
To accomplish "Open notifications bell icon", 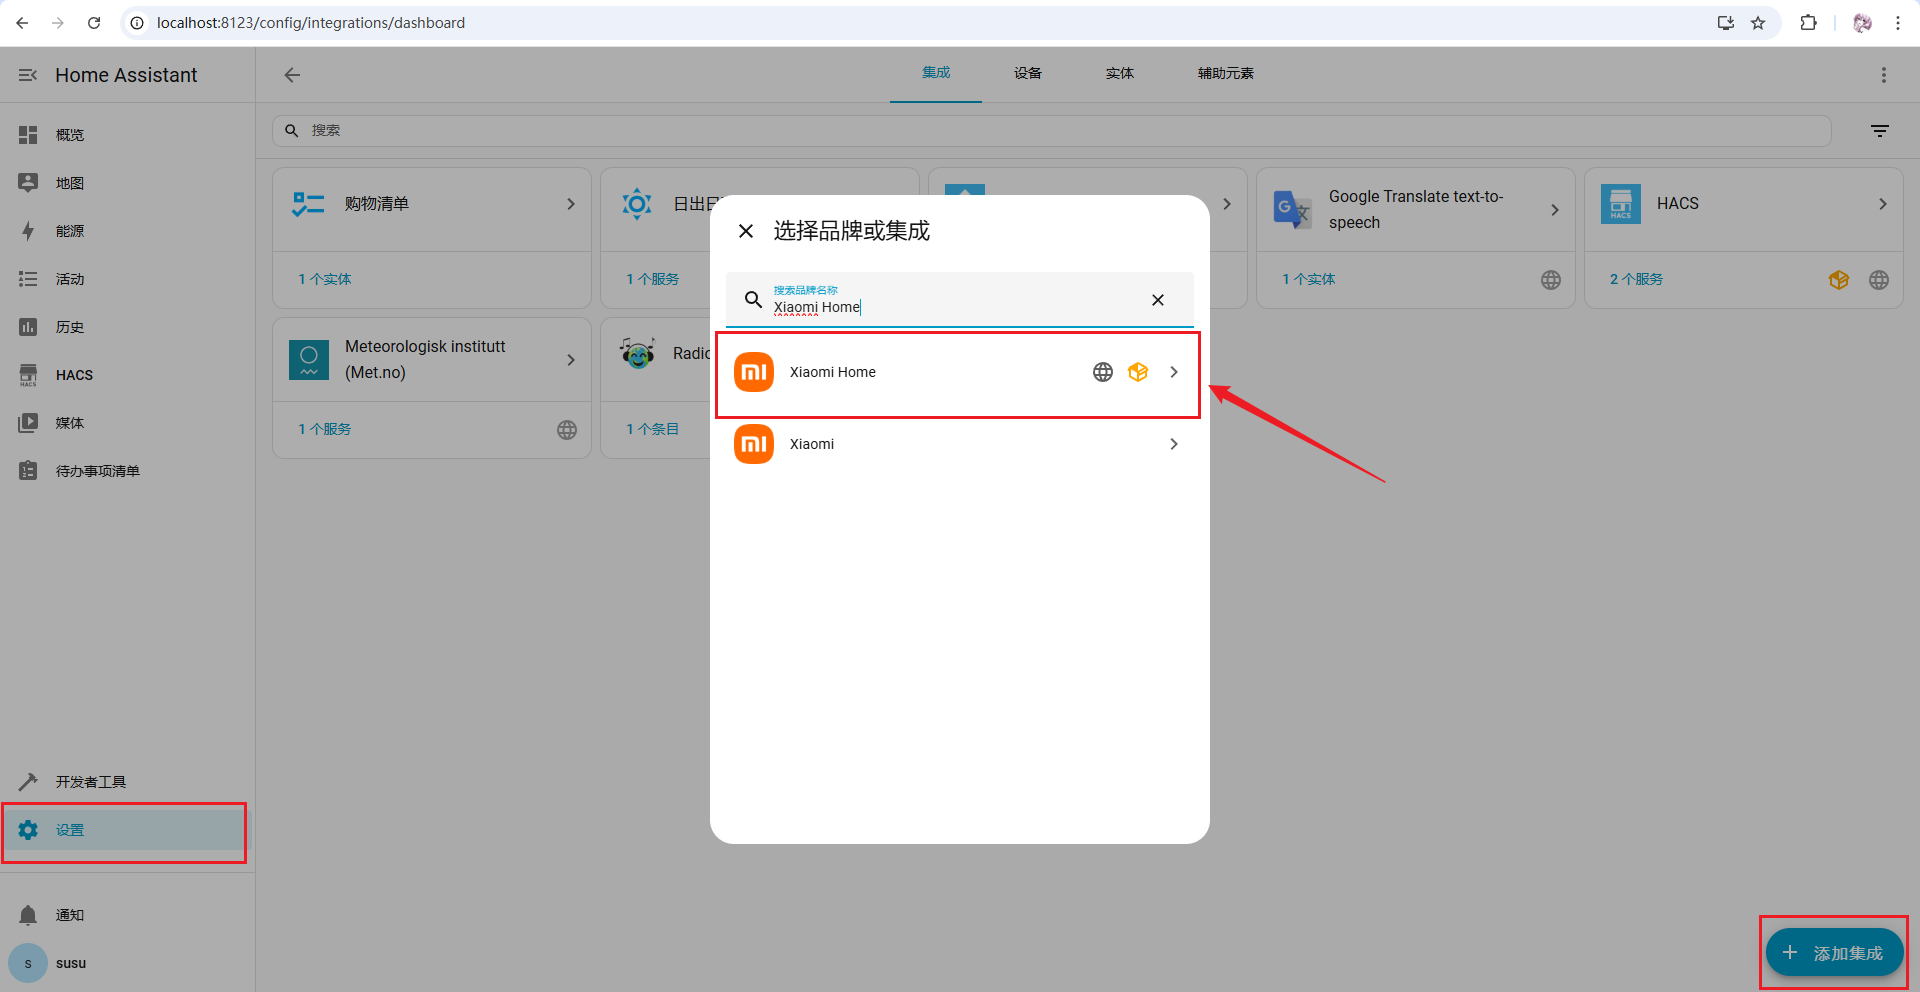I will coord(28,915).
